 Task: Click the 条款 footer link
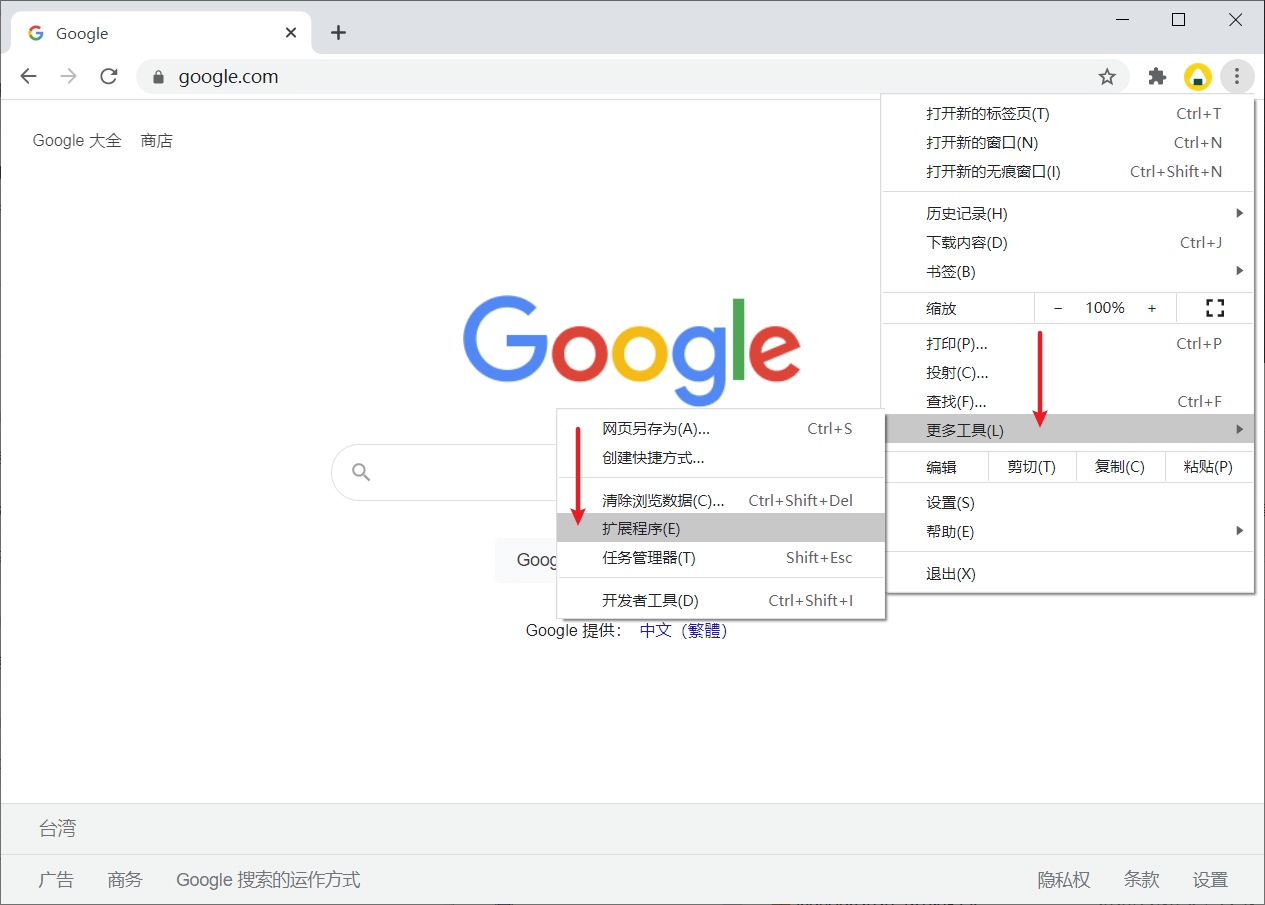click(x=1141, y=880)
